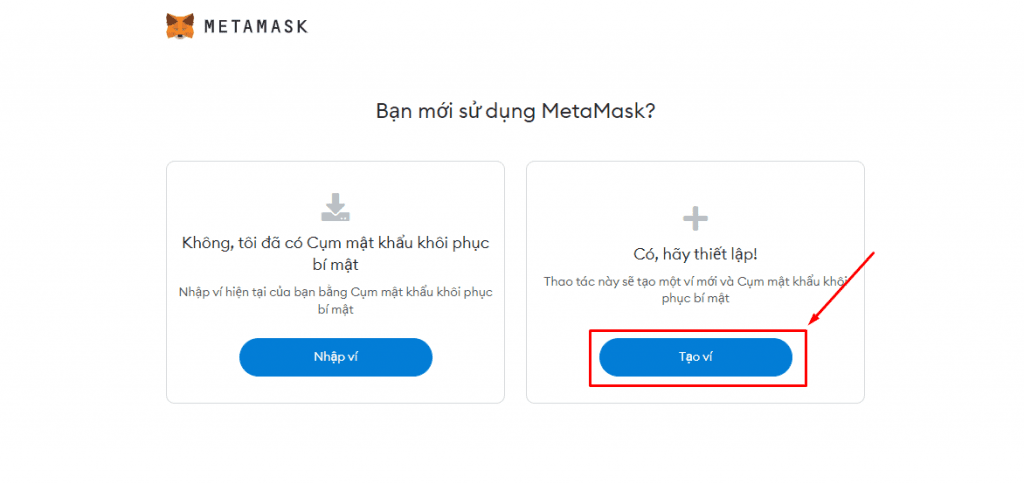Click the 'phục bí mật' line in right card
Viewport: 1024px width, 484px height.
(696, 298)
